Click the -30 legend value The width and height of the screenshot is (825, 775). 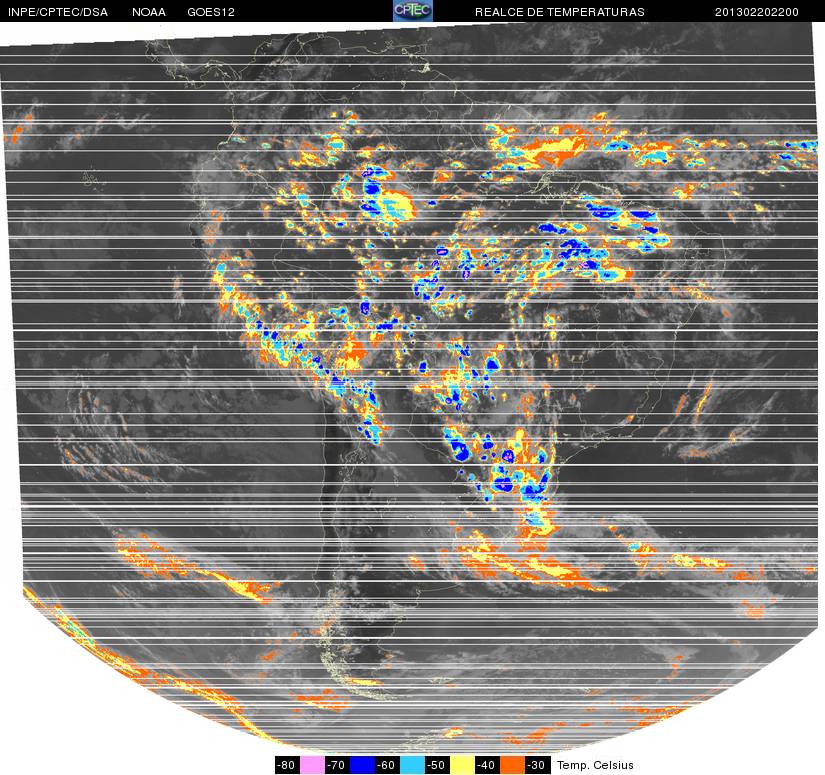point(538,765)
